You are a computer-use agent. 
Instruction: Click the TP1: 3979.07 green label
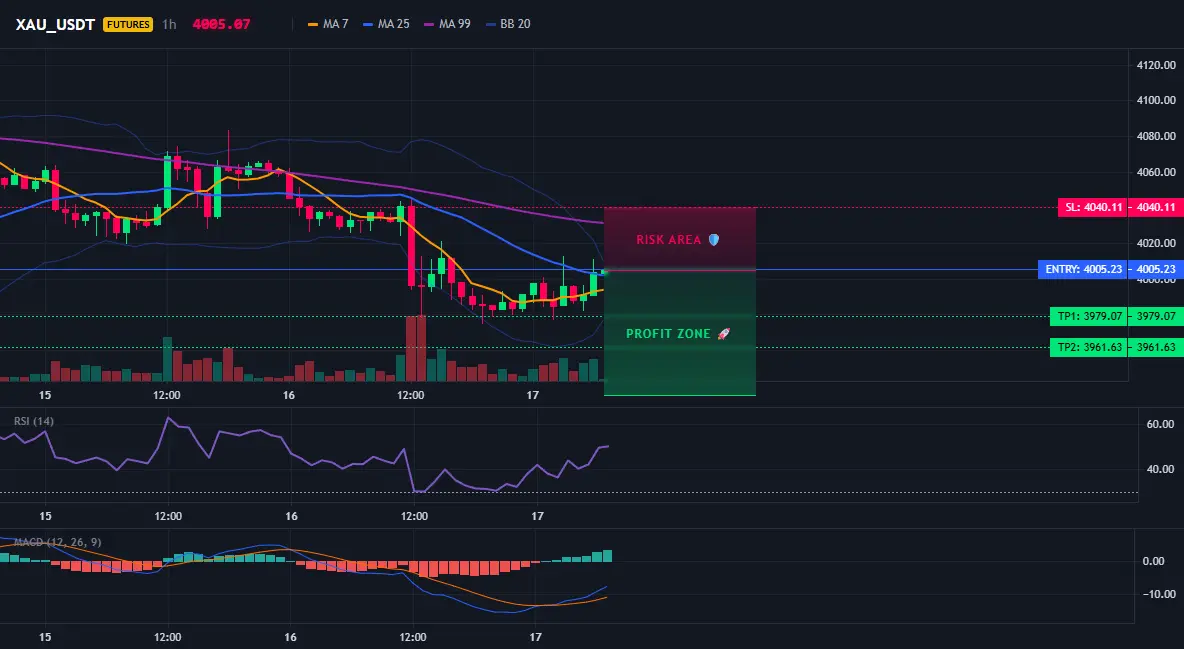click(1088, 317)
